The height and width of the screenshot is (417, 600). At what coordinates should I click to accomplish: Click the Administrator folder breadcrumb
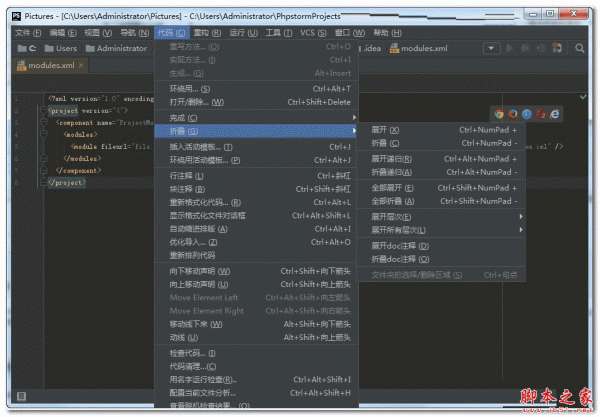click(x=117, y=48)
